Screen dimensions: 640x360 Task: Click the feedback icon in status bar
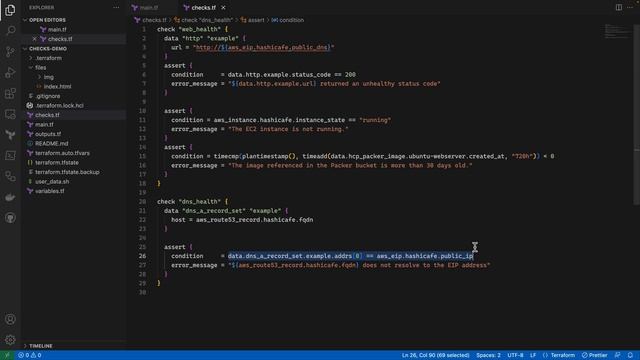618,355
